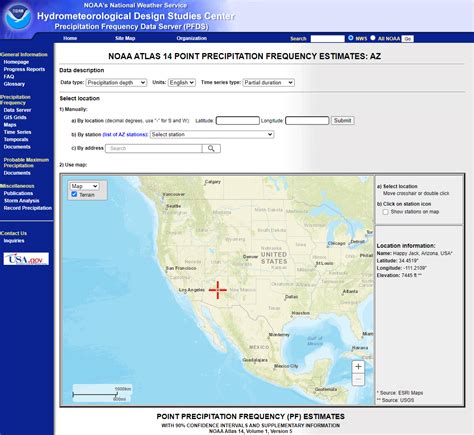Click the Longitude input field
Screen dimensions: 474x435
tap(307, 120)
